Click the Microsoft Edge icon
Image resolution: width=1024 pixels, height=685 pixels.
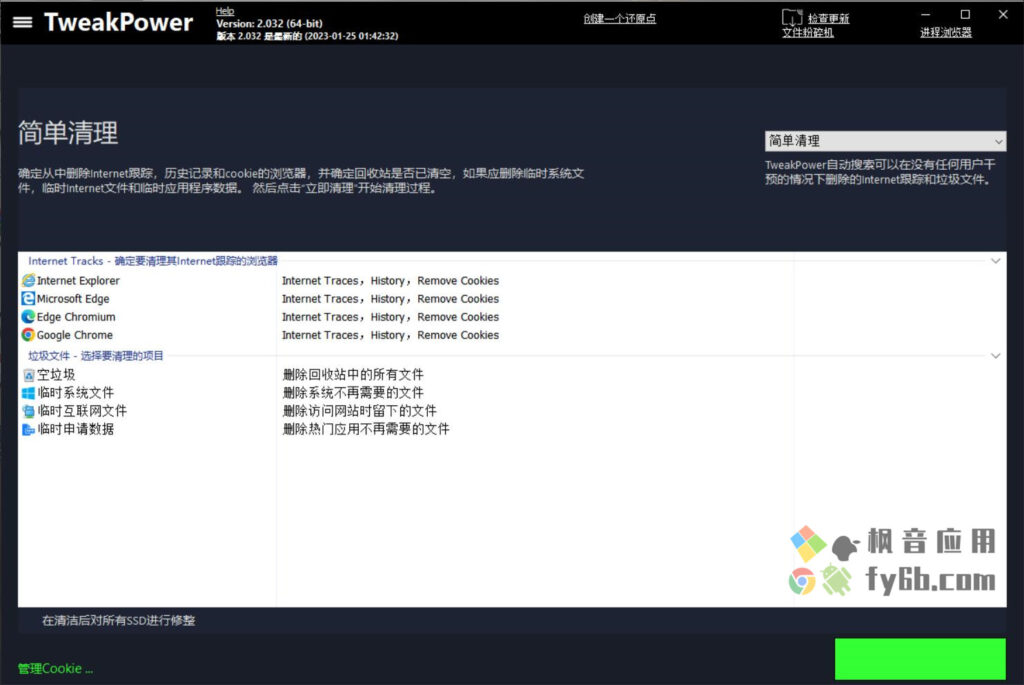pyautogui.click(x=28, y=298)
